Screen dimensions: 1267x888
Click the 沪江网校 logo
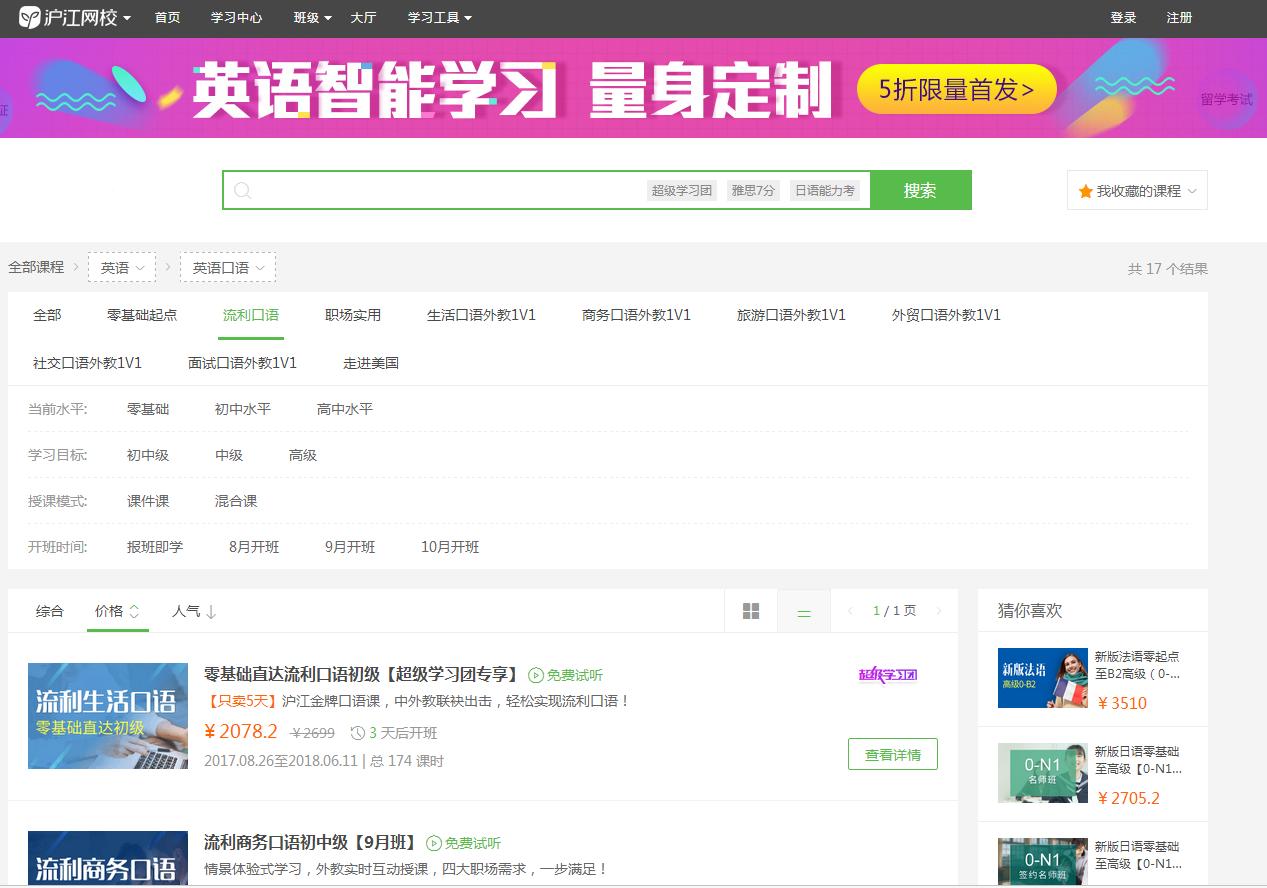click(70, 17)
